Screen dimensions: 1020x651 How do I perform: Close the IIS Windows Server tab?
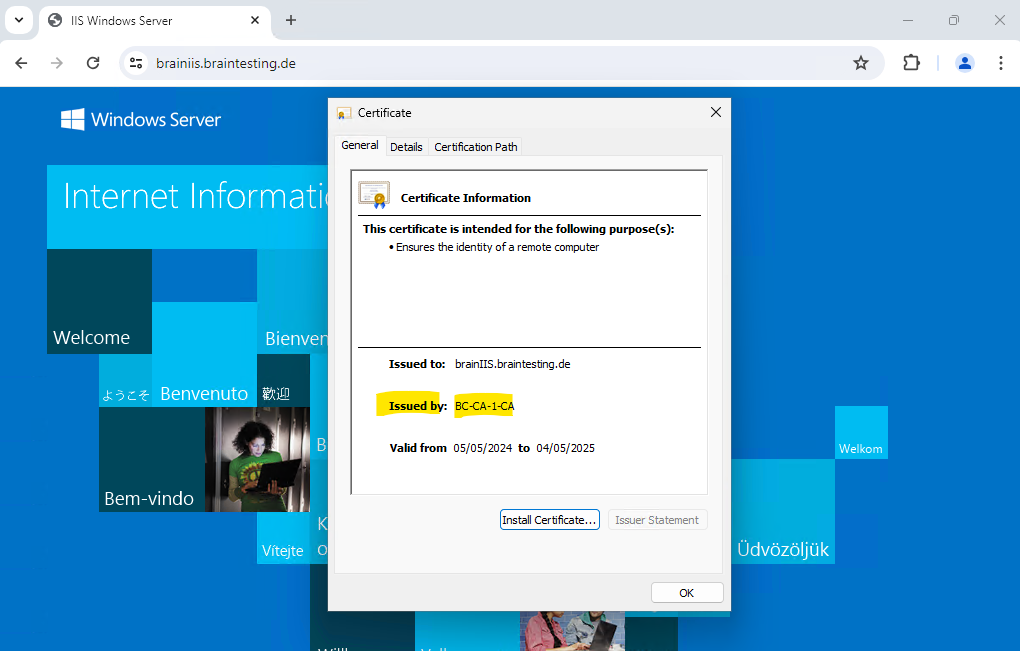[255, 20]
